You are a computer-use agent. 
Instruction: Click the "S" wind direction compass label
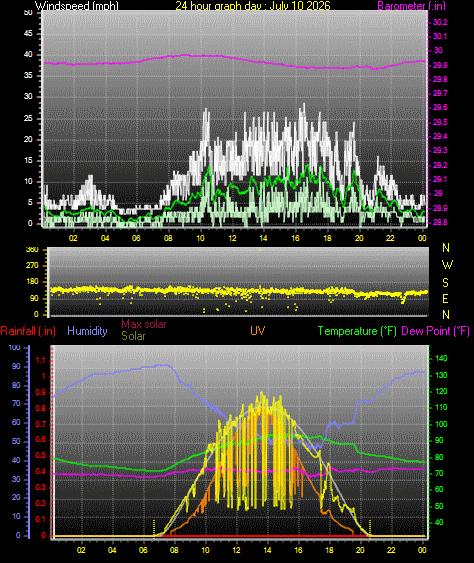click(x=445, y=283)
